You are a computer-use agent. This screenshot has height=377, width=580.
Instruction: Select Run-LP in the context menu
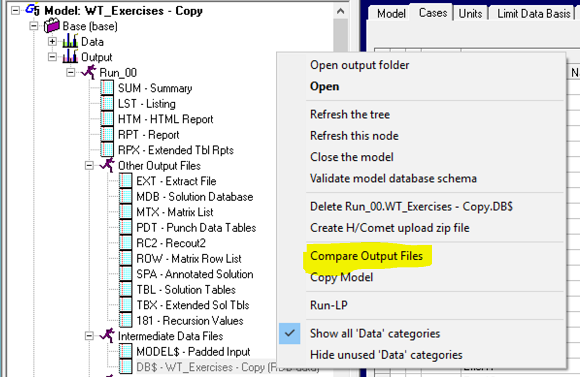[329, 305]
